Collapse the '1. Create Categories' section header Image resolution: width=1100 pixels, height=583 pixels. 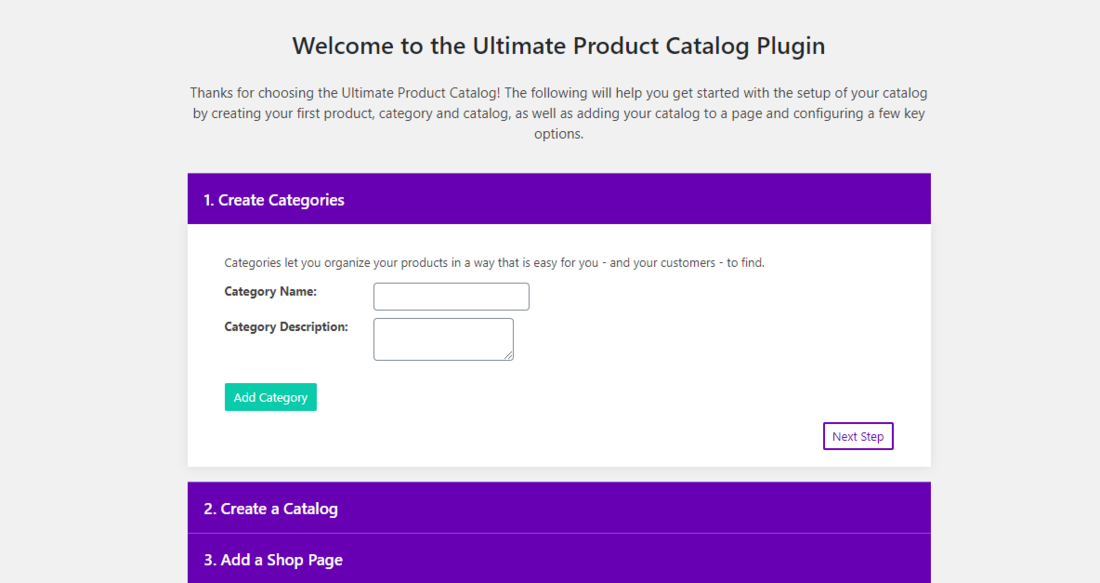tap(558, 200)
